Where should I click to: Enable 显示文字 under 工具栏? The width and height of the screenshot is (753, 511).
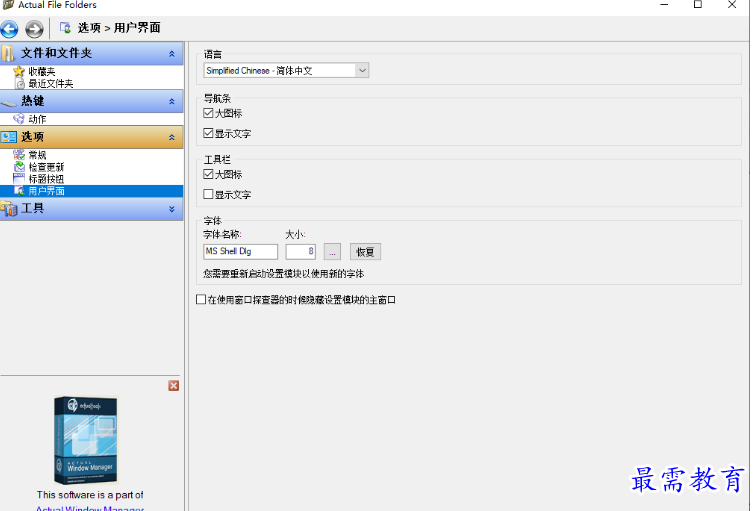coord(208,194)
